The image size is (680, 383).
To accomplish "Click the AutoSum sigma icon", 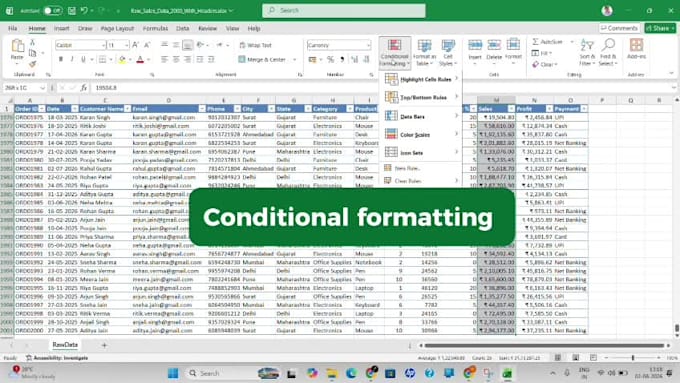I will click(x=536, y=42).
